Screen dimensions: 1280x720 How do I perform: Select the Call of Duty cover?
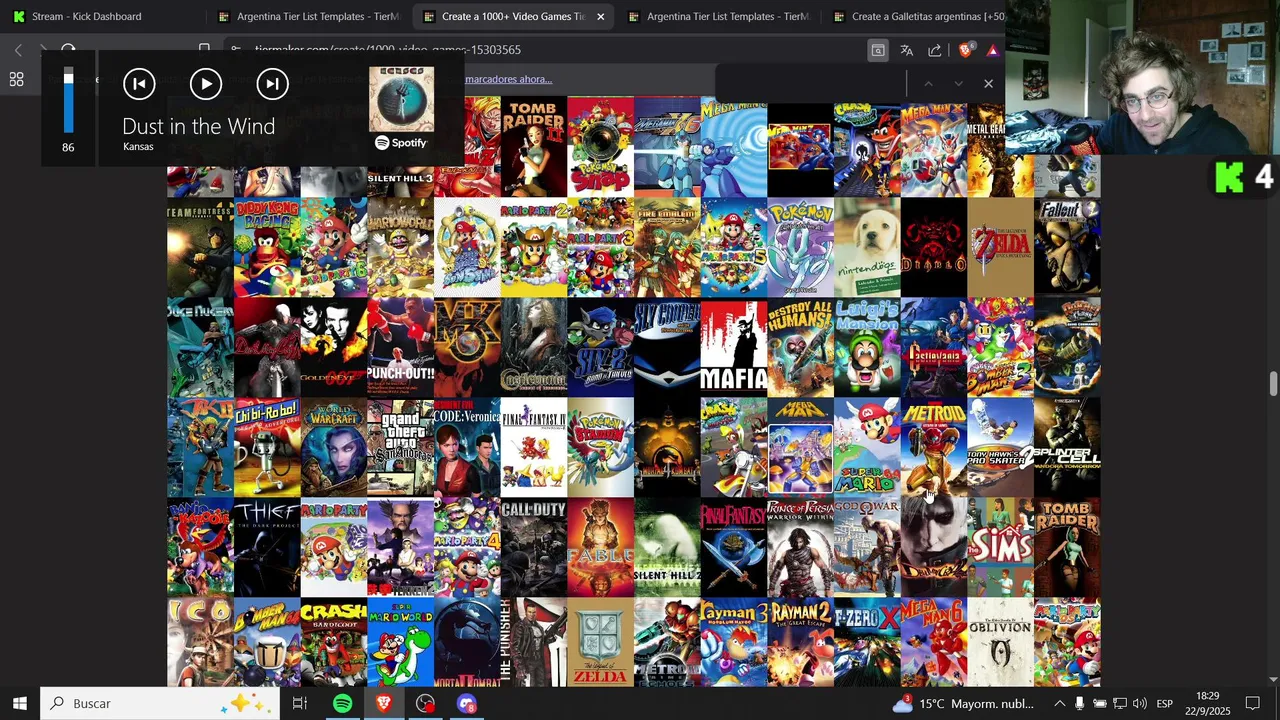coord(533,547)
